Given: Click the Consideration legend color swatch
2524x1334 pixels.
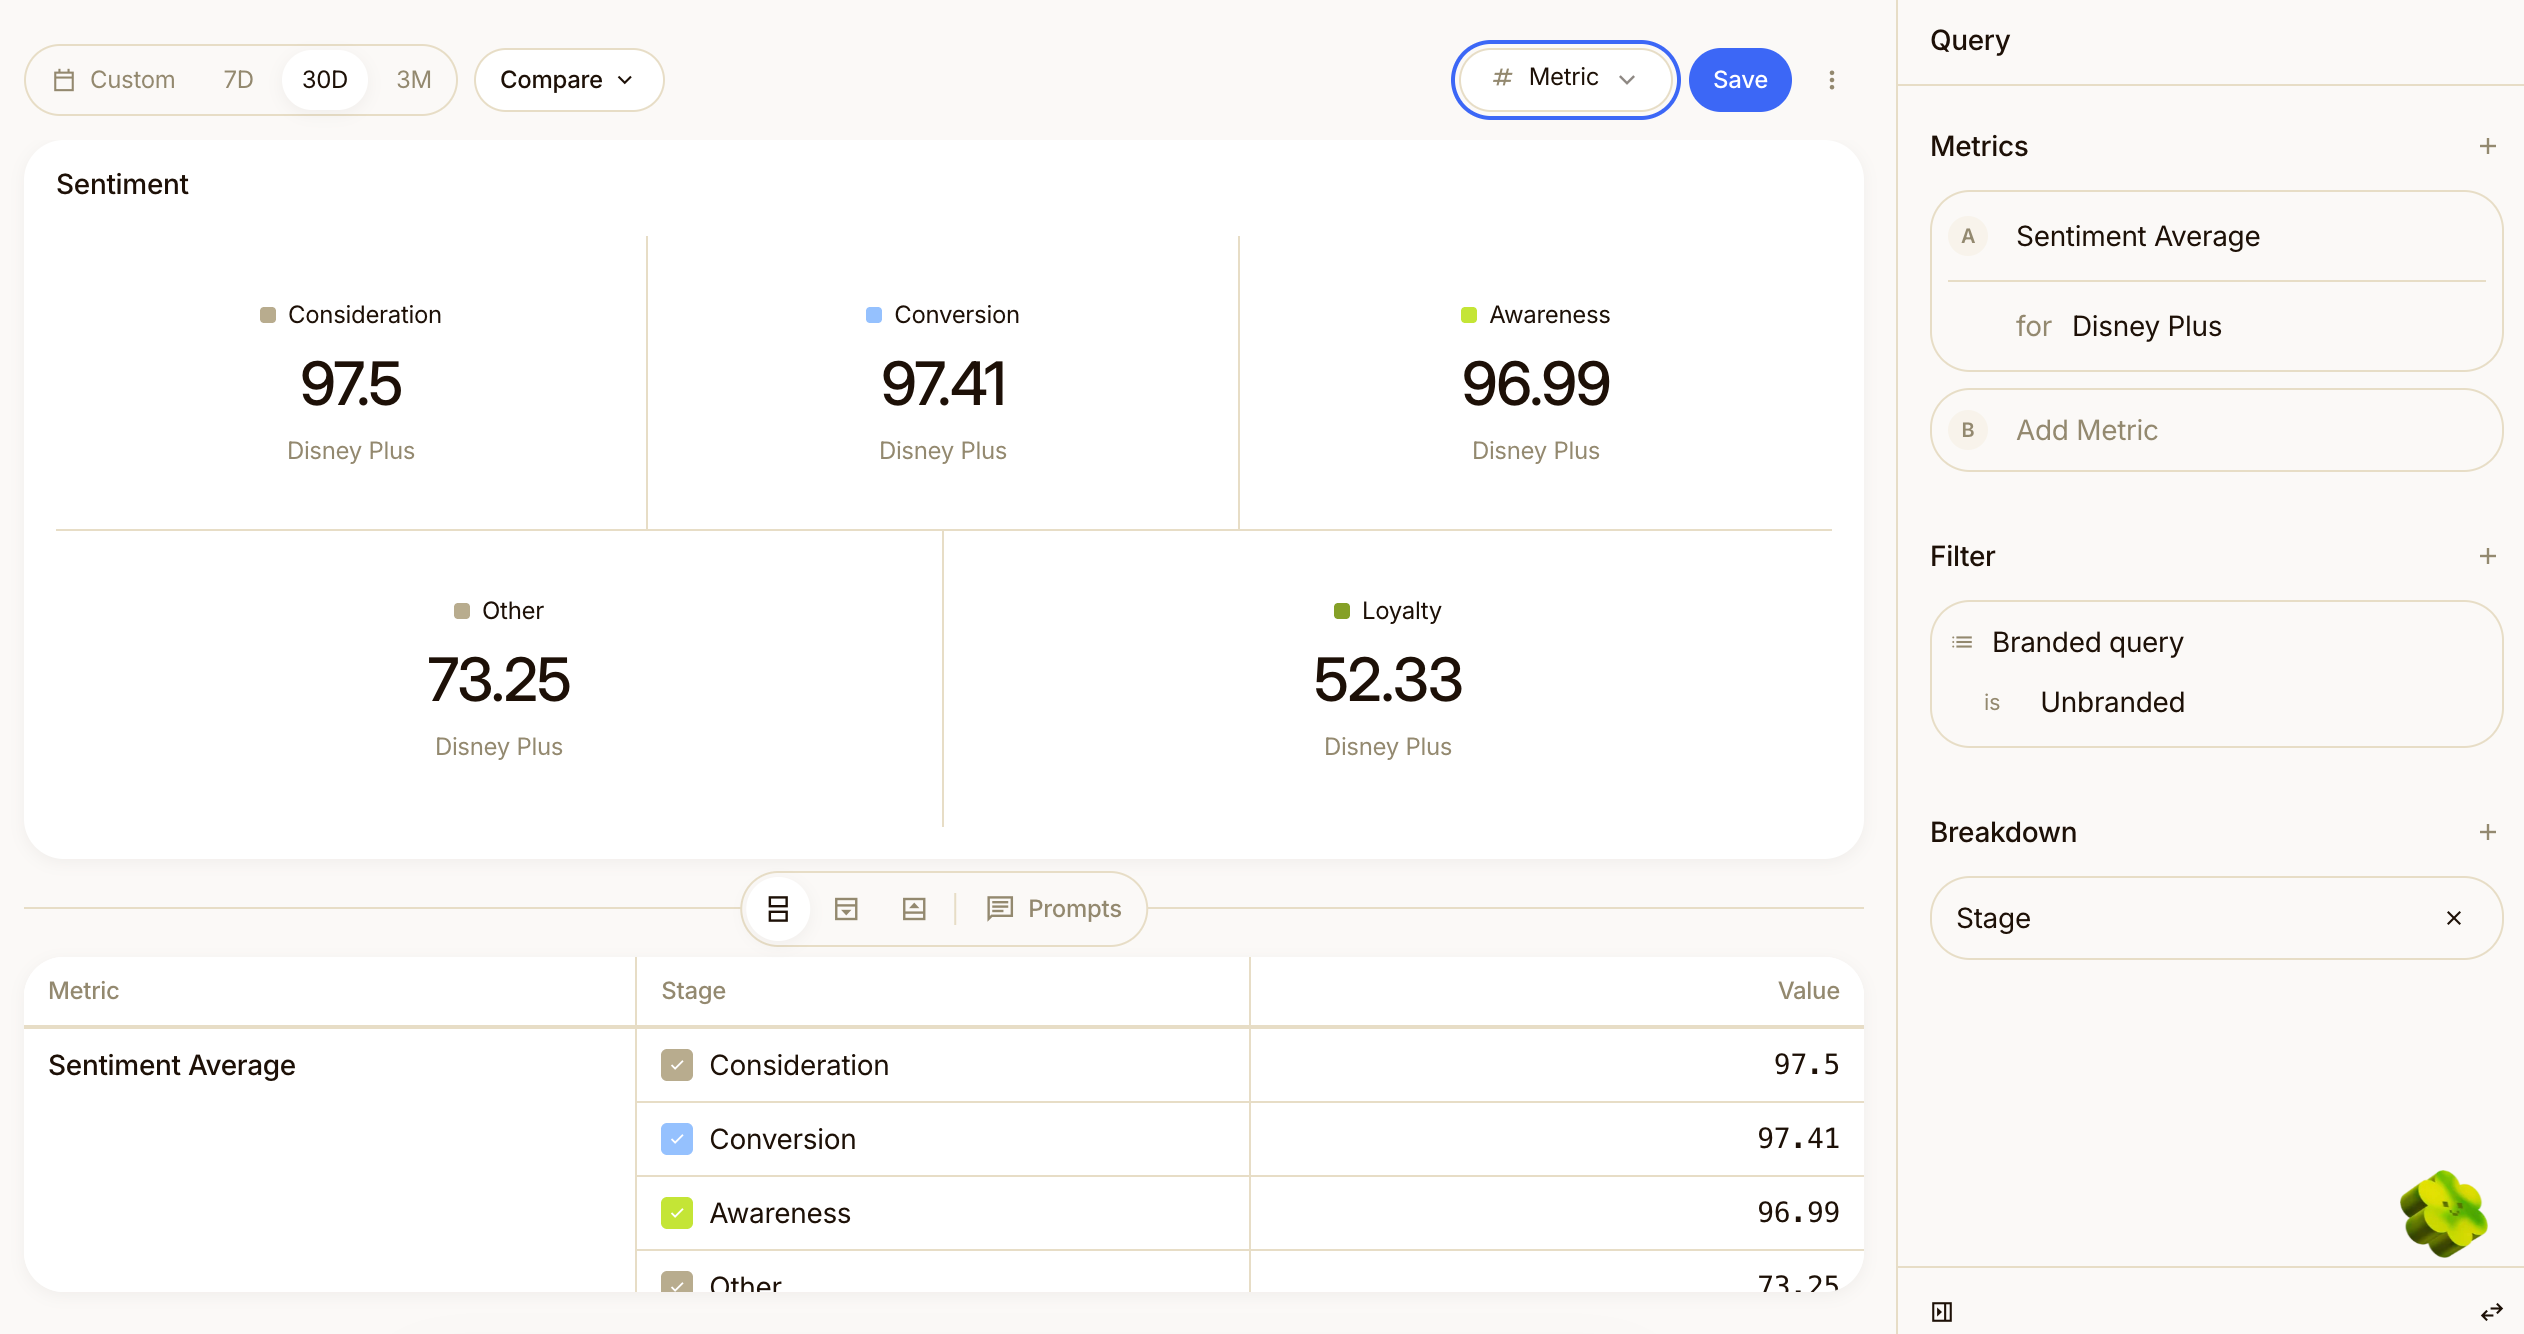Looking at the screenshot, I should [268, 315].
